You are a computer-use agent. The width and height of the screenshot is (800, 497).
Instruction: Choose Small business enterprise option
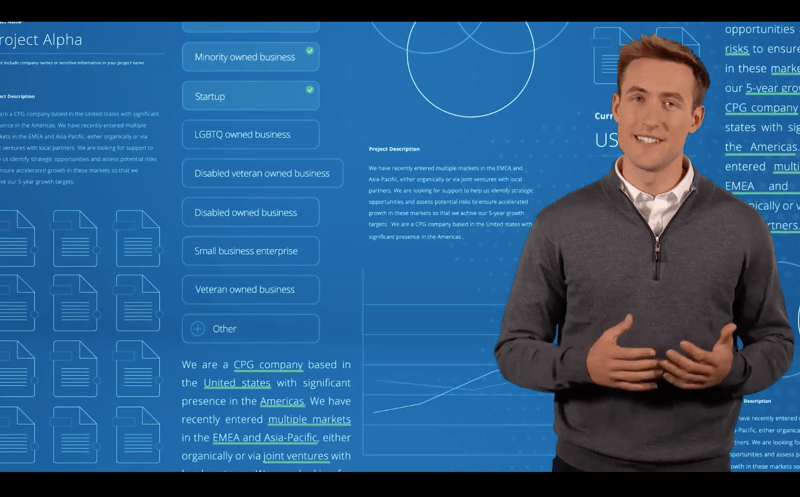tap(251, 251)
